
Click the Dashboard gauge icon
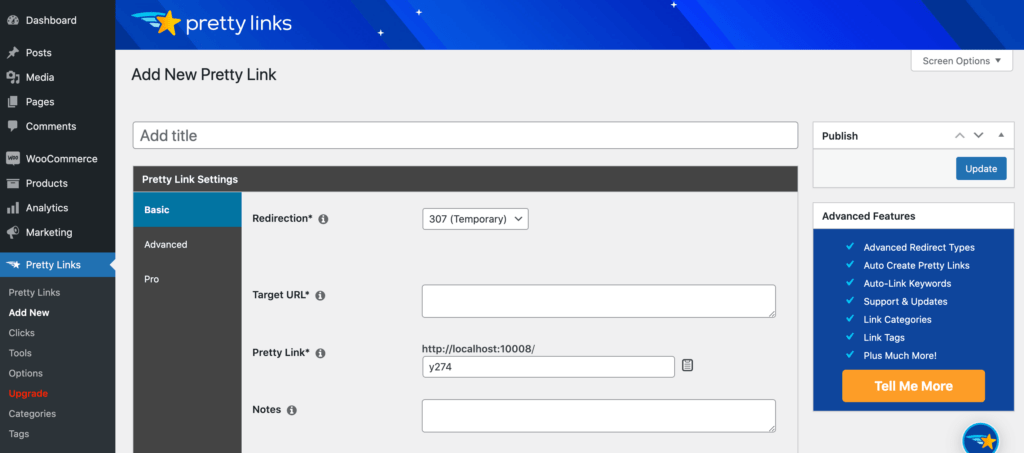pos(12,20)
